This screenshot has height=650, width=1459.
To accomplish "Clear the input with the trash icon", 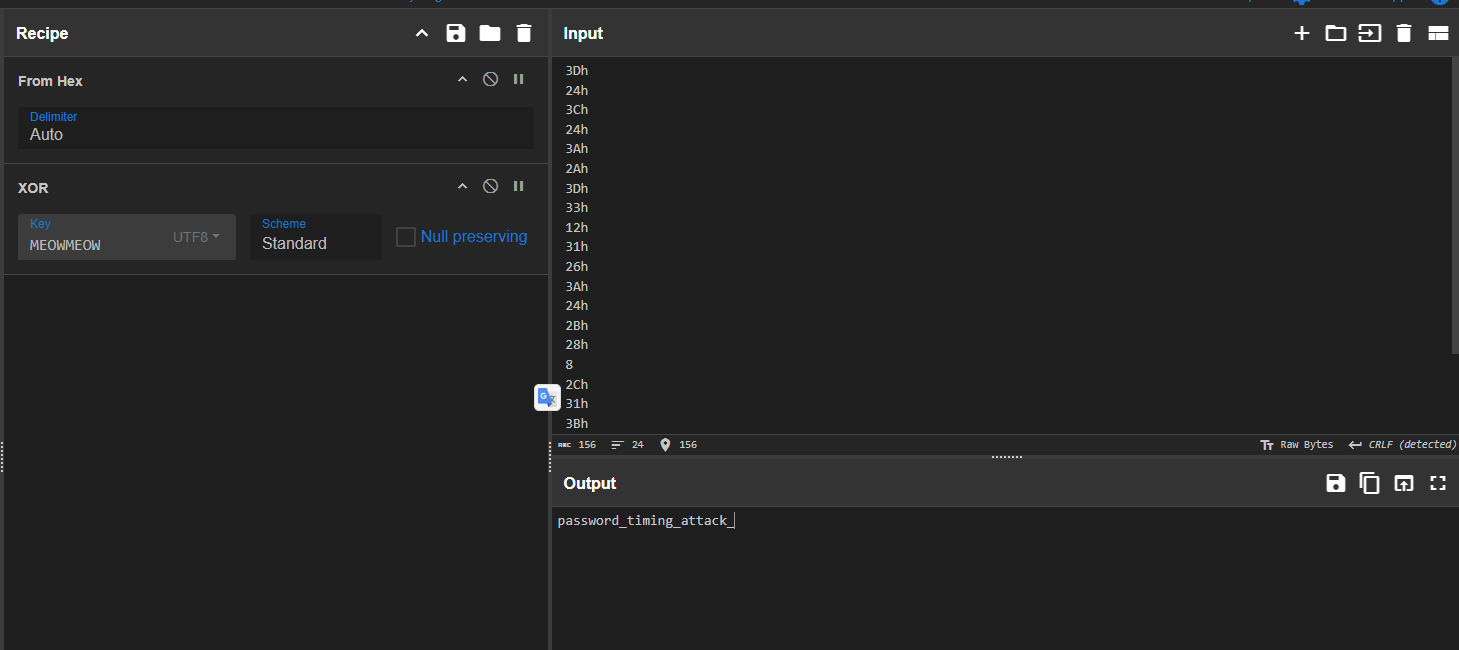I will tap(1403, 33).
